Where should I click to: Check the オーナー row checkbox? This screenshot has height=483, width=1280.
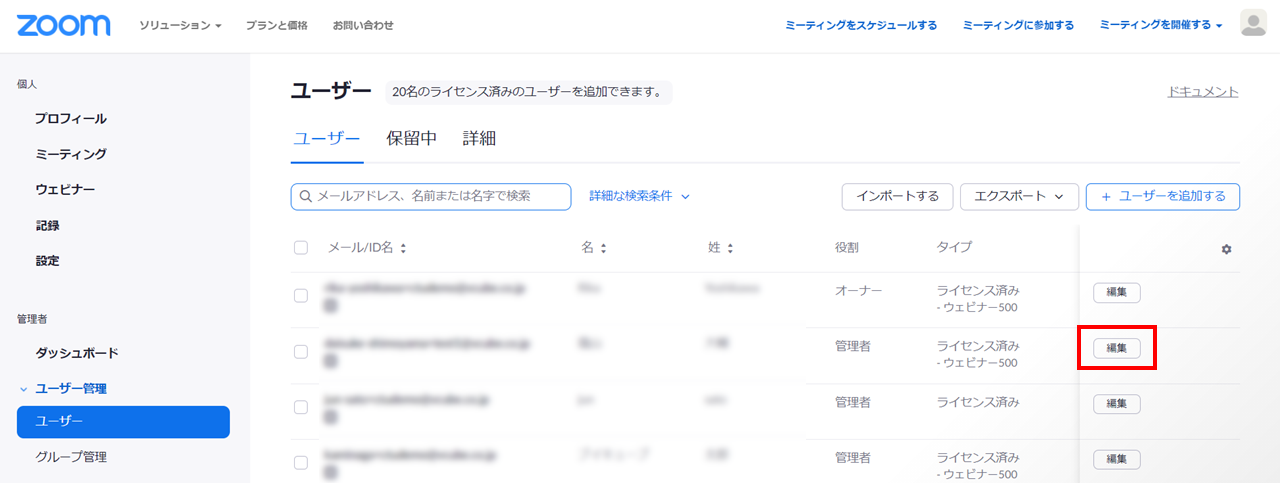pyautogui.click(x=301, y=296)
